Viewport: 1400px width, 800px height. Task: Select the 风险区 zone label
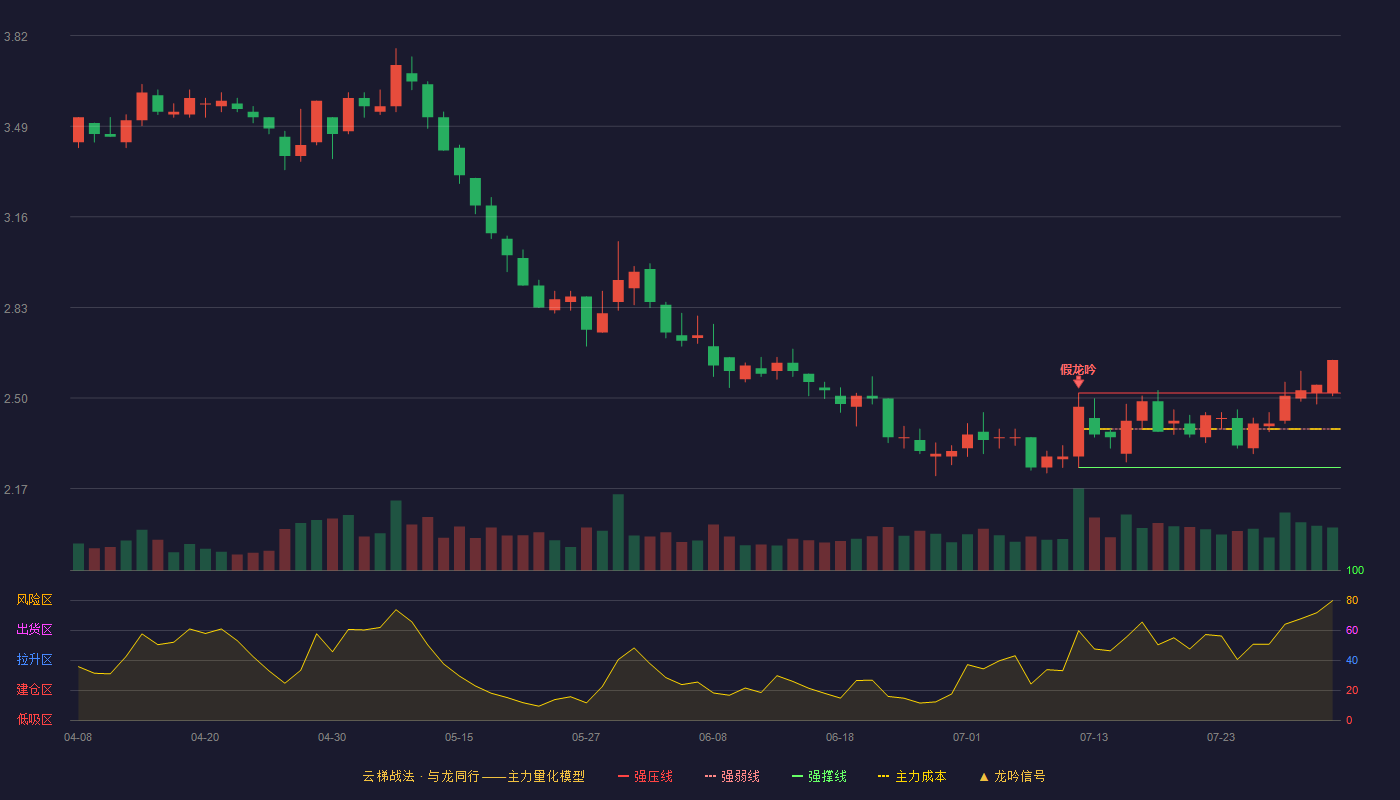click(34, 600)
